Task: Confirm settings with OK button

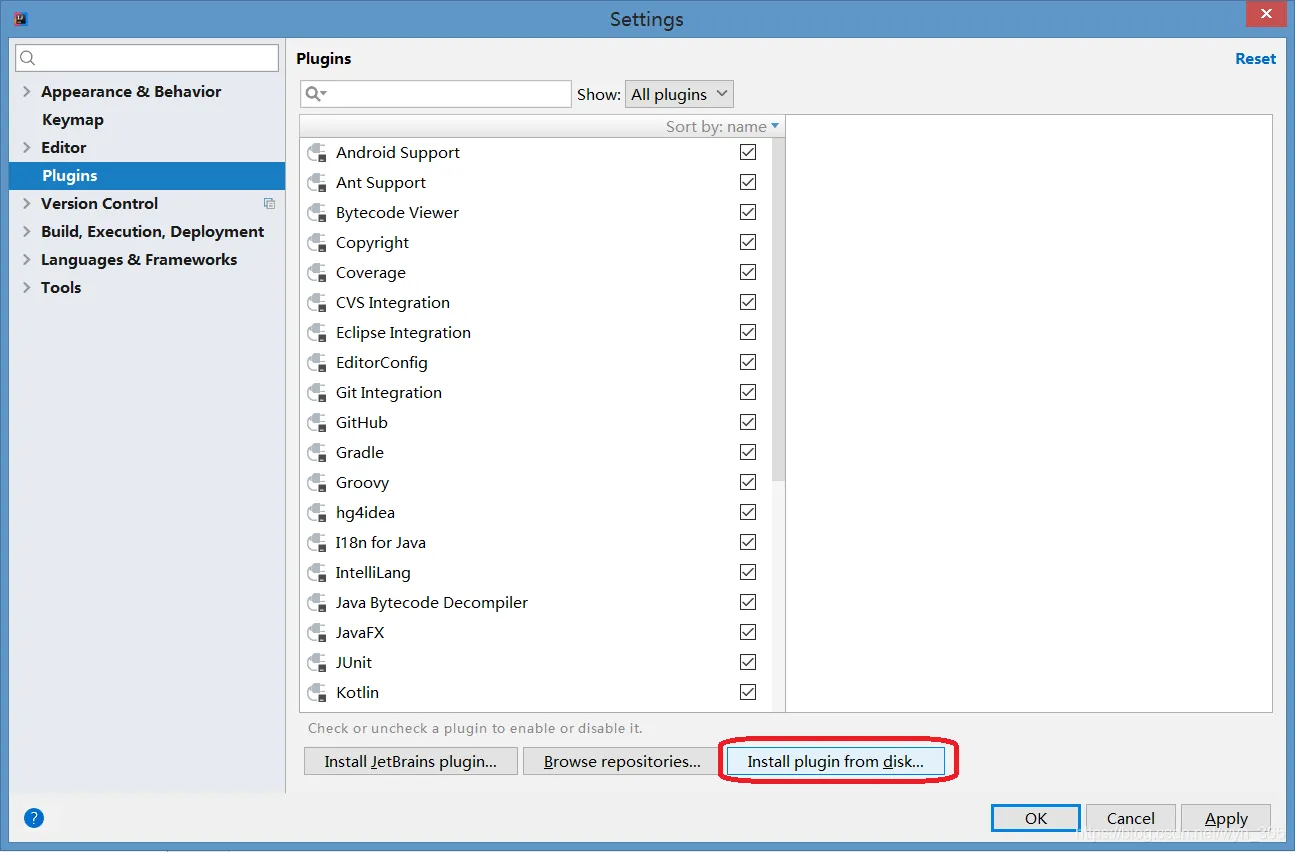Action: [x=1036, y=818]
